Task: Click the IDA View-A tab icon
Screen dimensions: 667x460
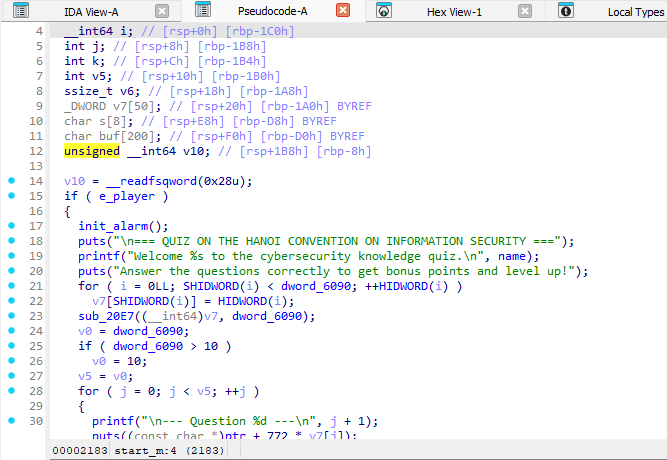Action: pyautogui.click(x=22, y=11)
